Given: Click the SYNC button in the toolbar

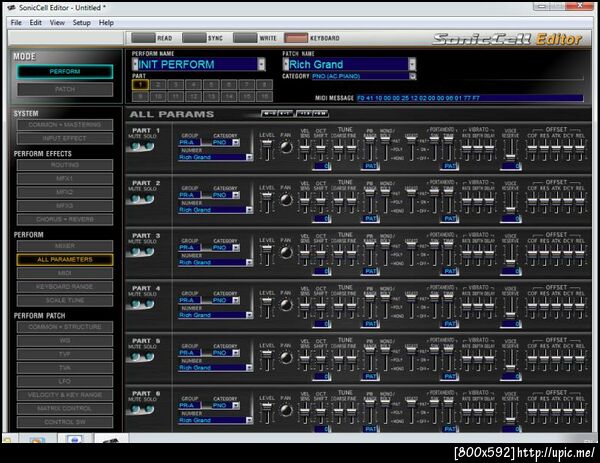Looking at the screenshot, I should point(194,38).
